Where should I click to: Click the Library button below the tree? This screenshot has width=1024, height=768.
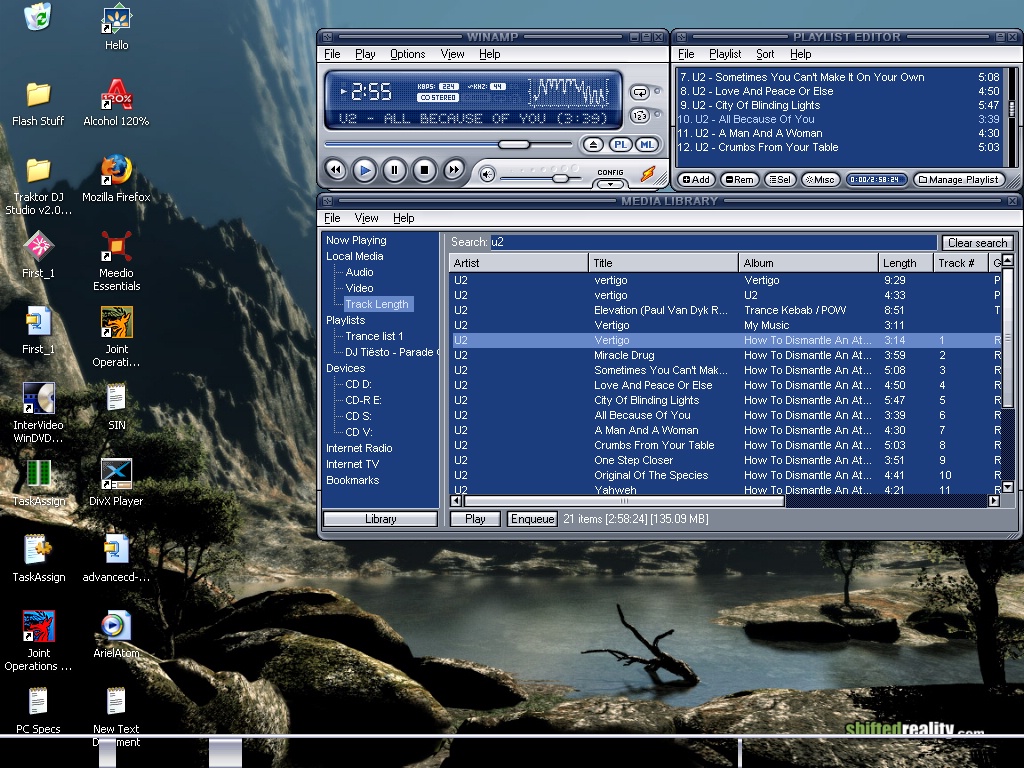point(380,519)
